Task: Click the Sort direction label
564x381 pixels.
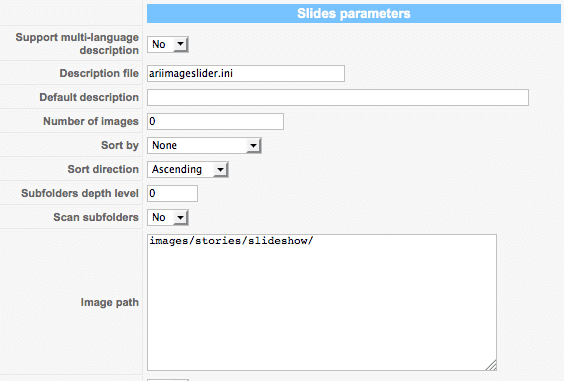Action: 103,169
